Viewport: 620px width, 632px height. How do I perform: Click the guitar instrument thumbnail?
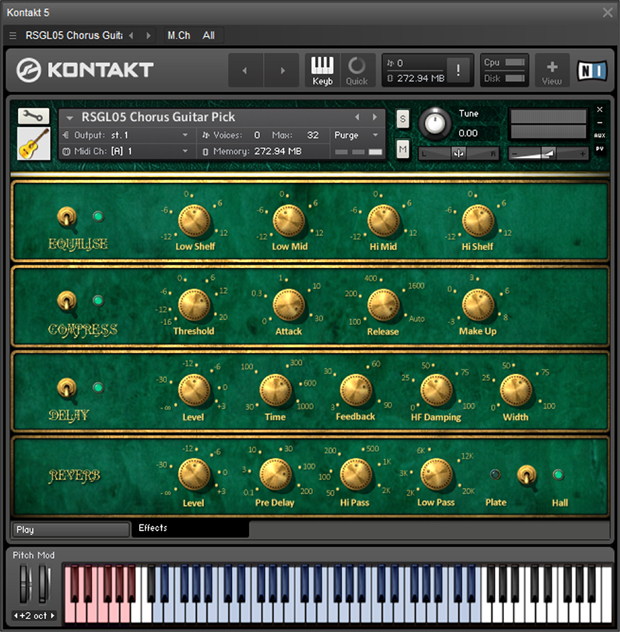pyautogui.click(x=33, y=143)
